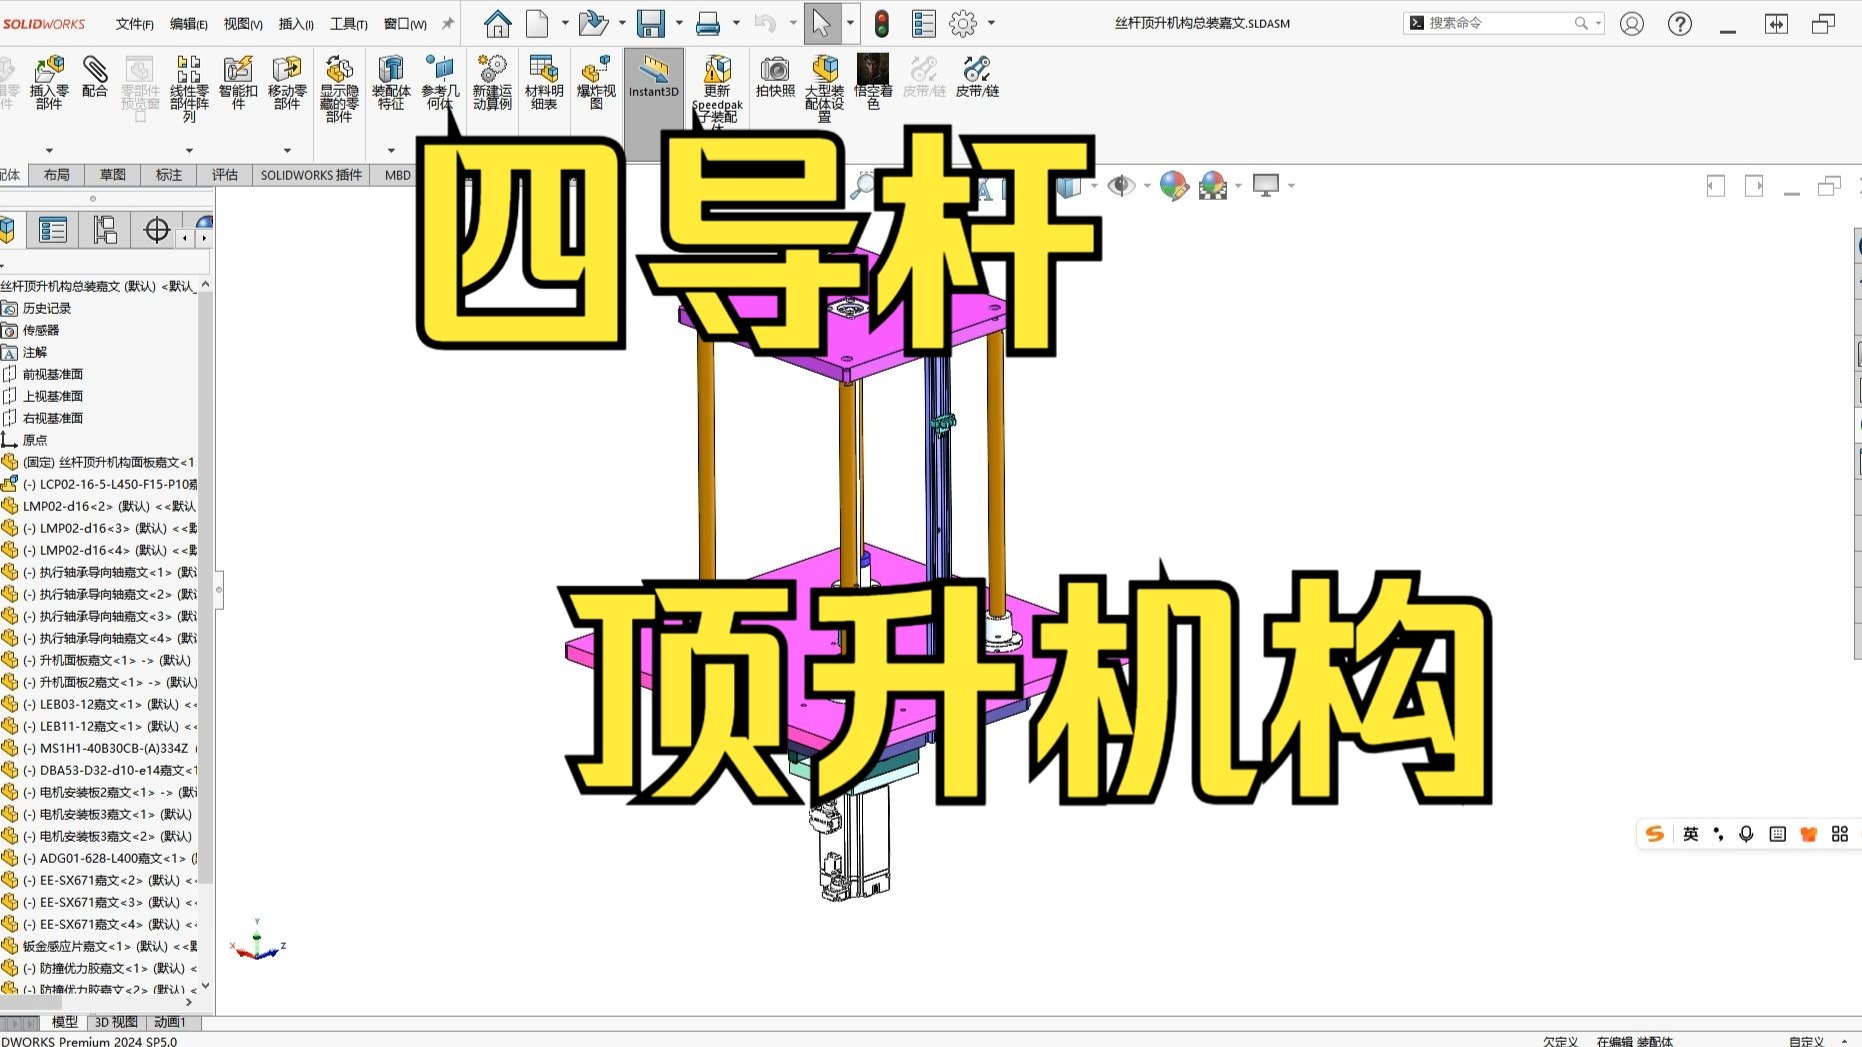Open the DimXpertManager crosshair tab
Image resolution: width=1862 pixels, height=1047 pixels.
tap(157, 230)
